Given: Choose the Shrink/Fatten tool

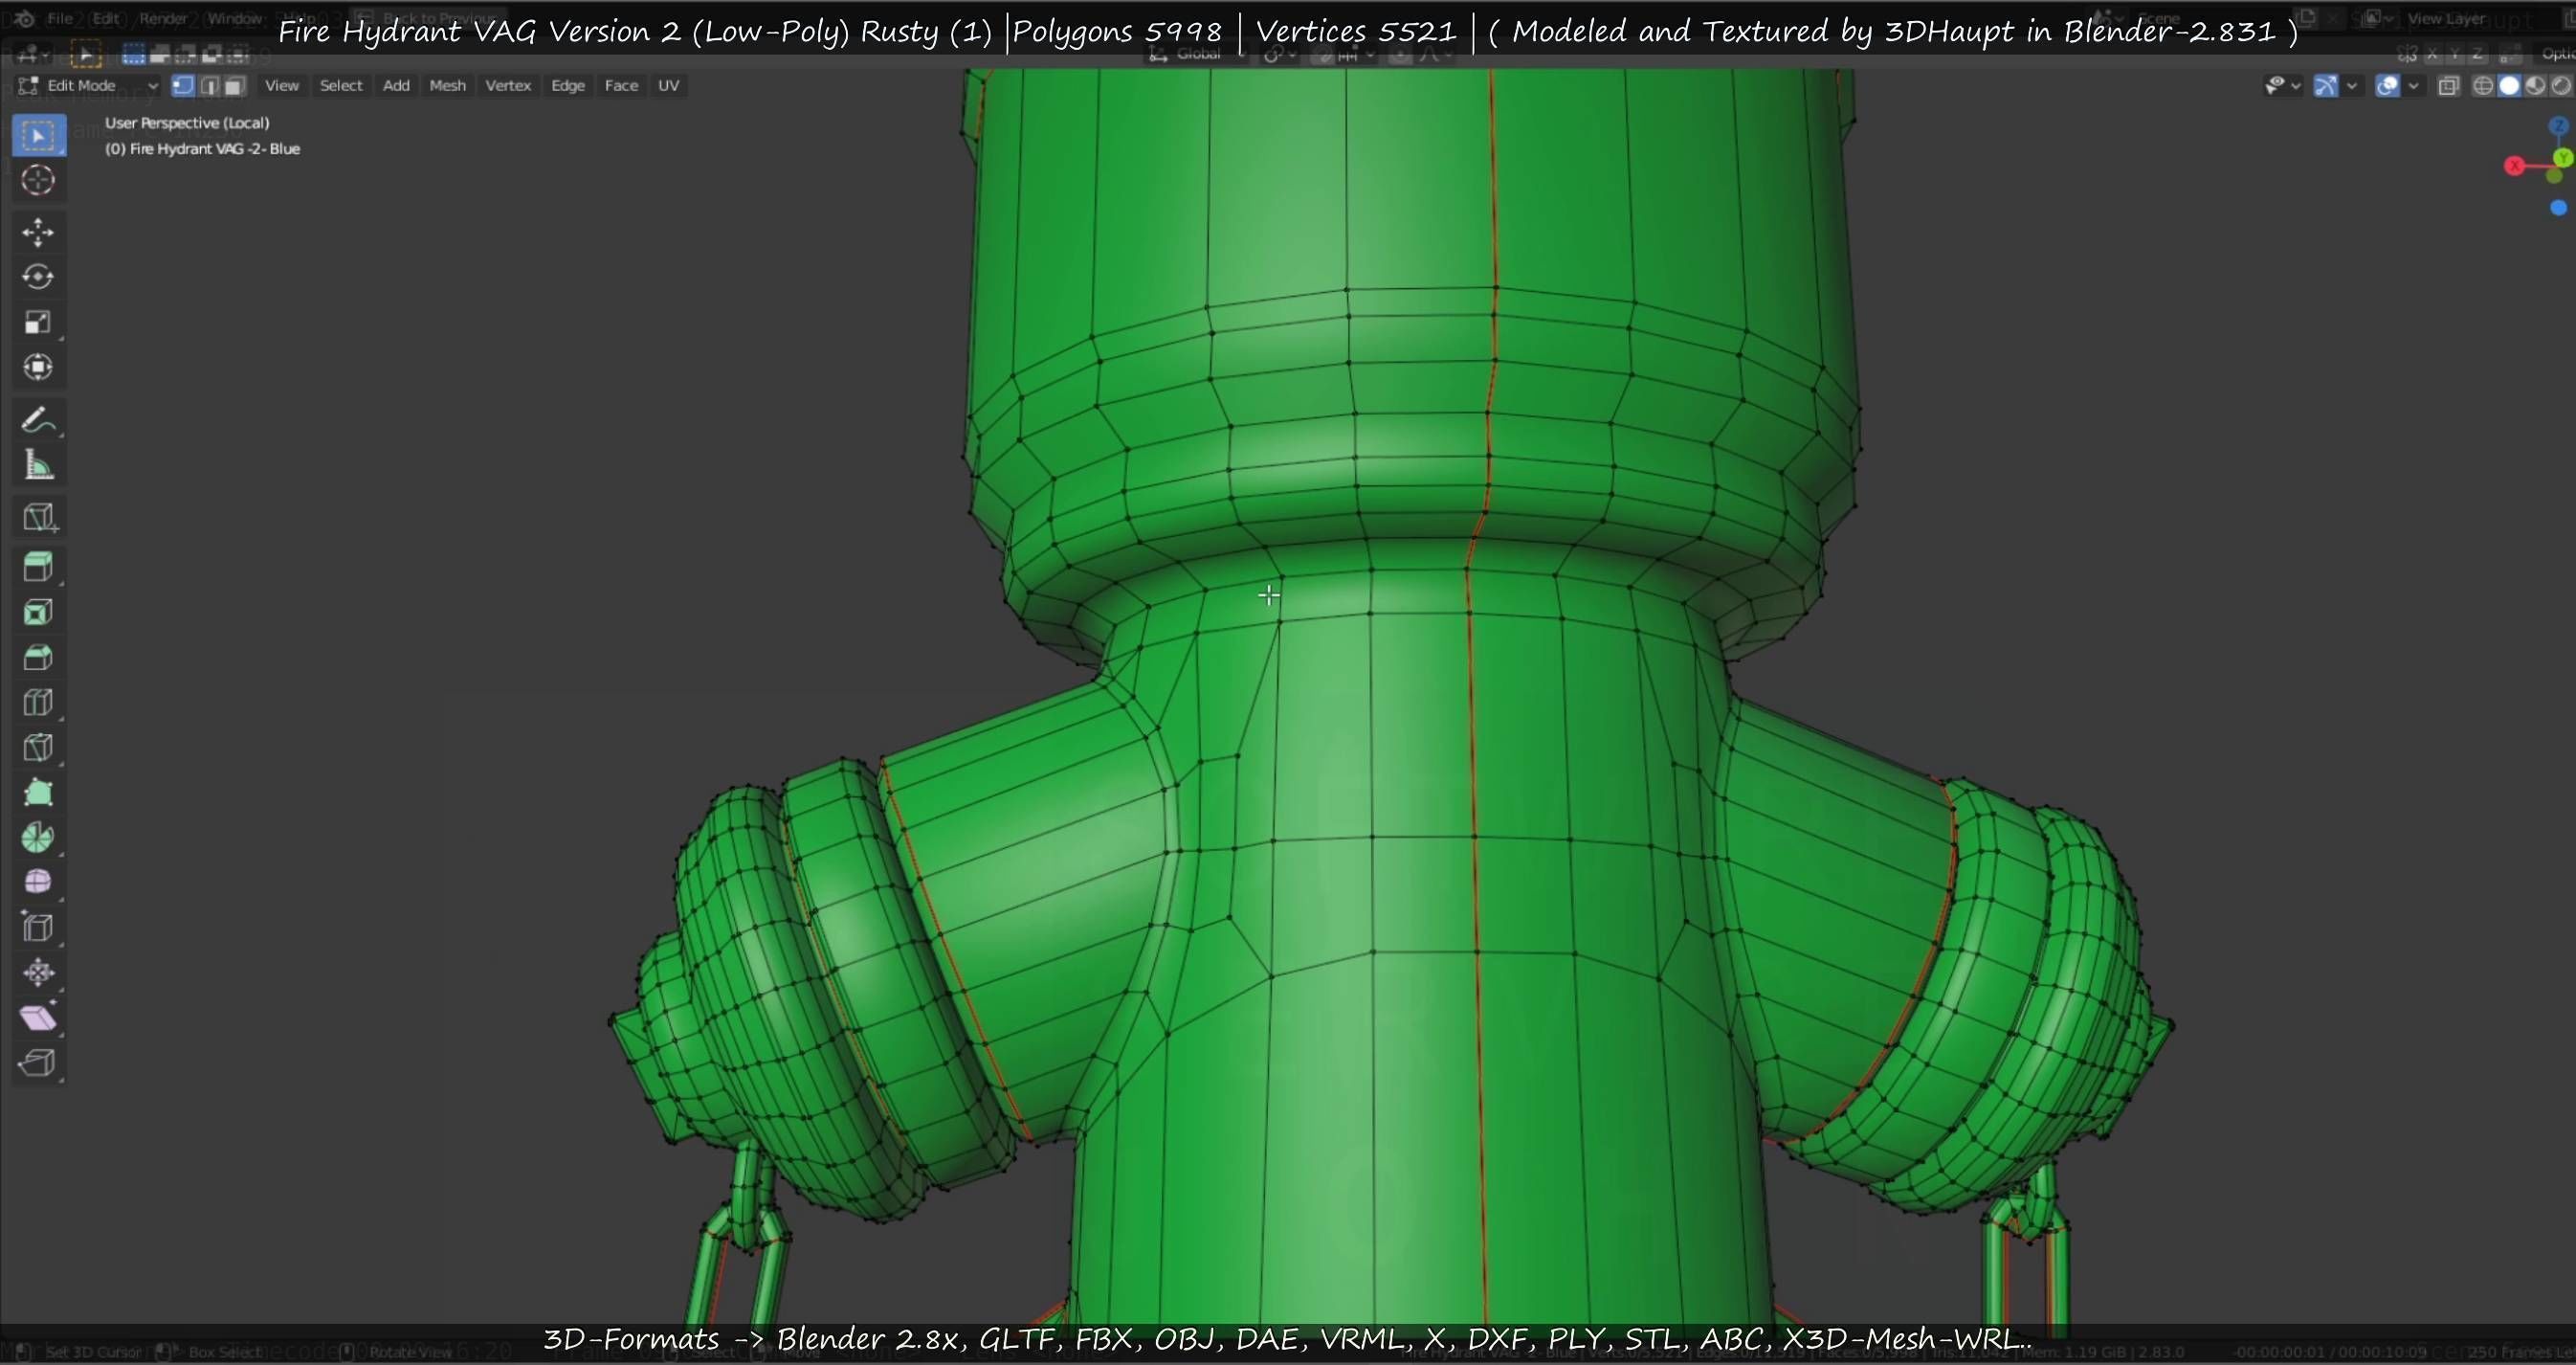Looking at the screenshot, I should click(39, 972).
